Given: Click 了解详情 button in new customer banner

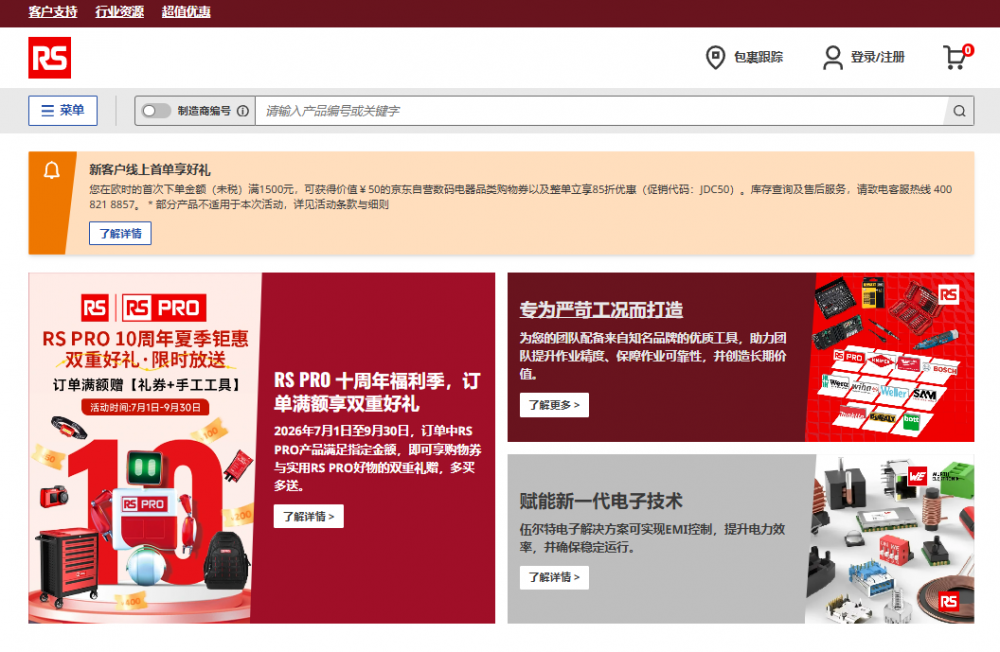Looking at the screenshot, I should tap(120, 233).
